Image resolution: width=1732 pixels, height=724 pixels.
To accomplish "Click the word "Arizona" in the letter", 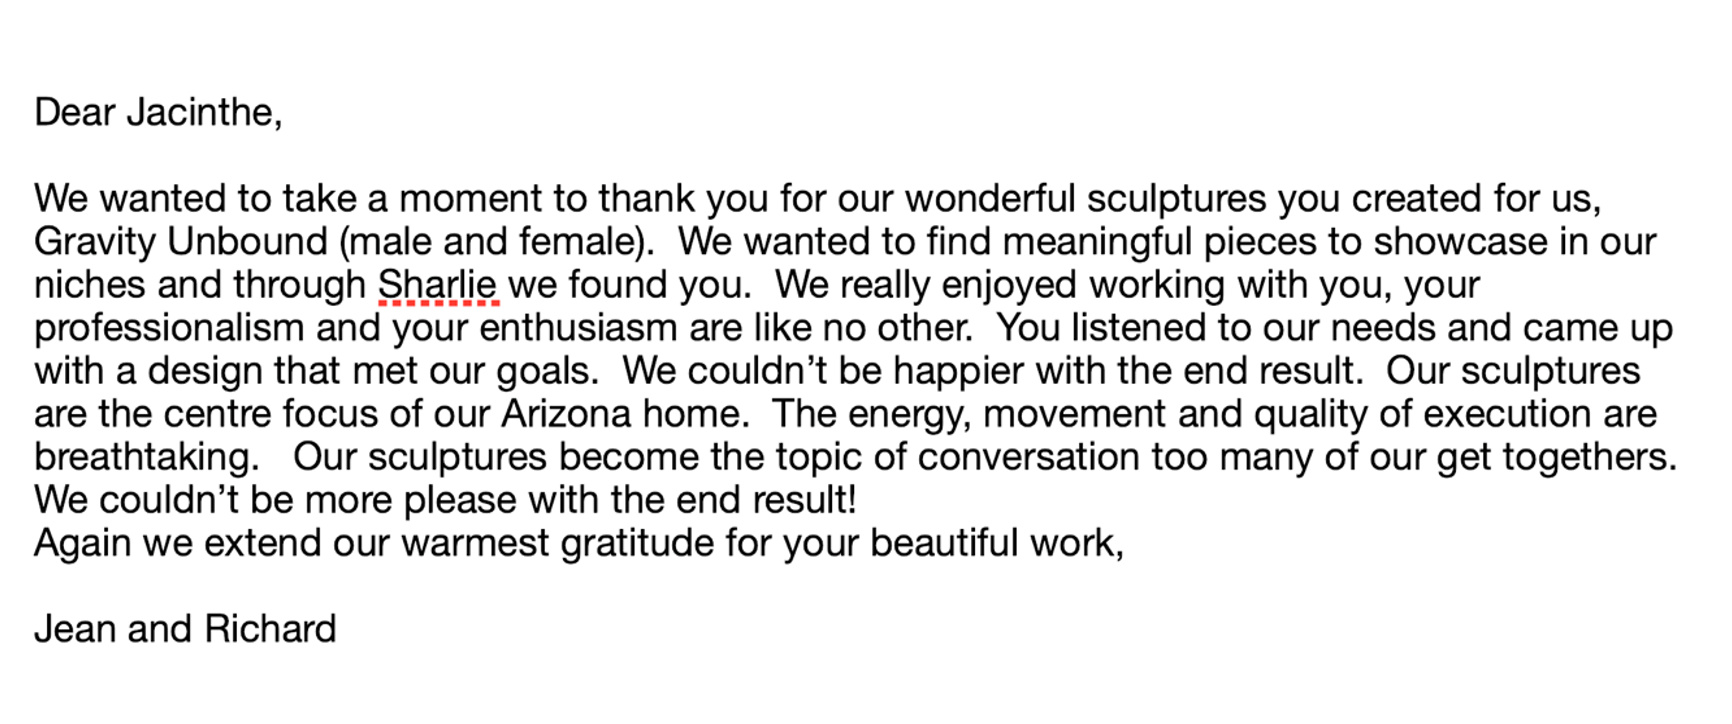I will point(566,414).
